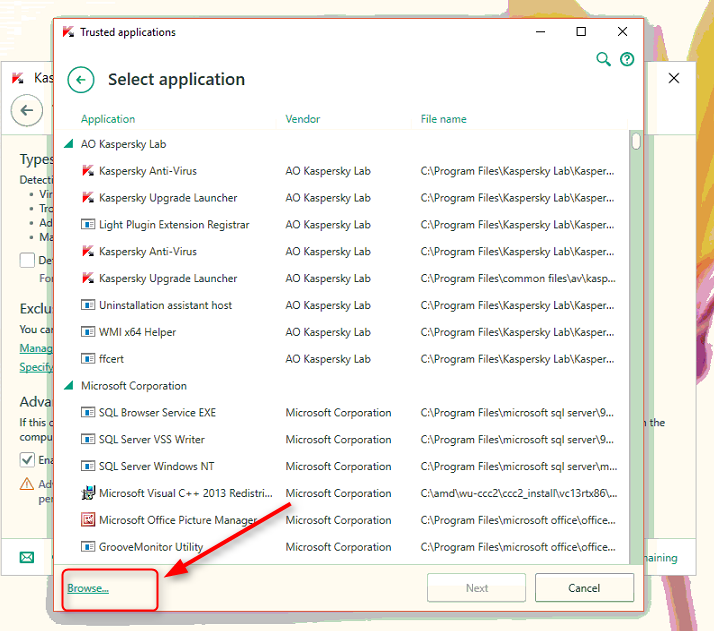The height and width of the screenshot is (631, 714).
Task: Click the Browse... link
Action: pyautogui.click(x=88, y=588)
